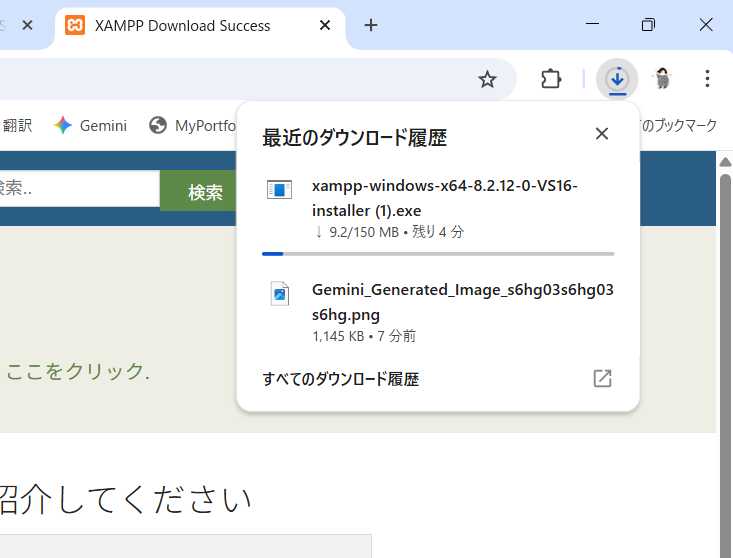Screen dimensions: 733x558
Task: Click the xampp download progress bar
Action: tap(438, 254)
